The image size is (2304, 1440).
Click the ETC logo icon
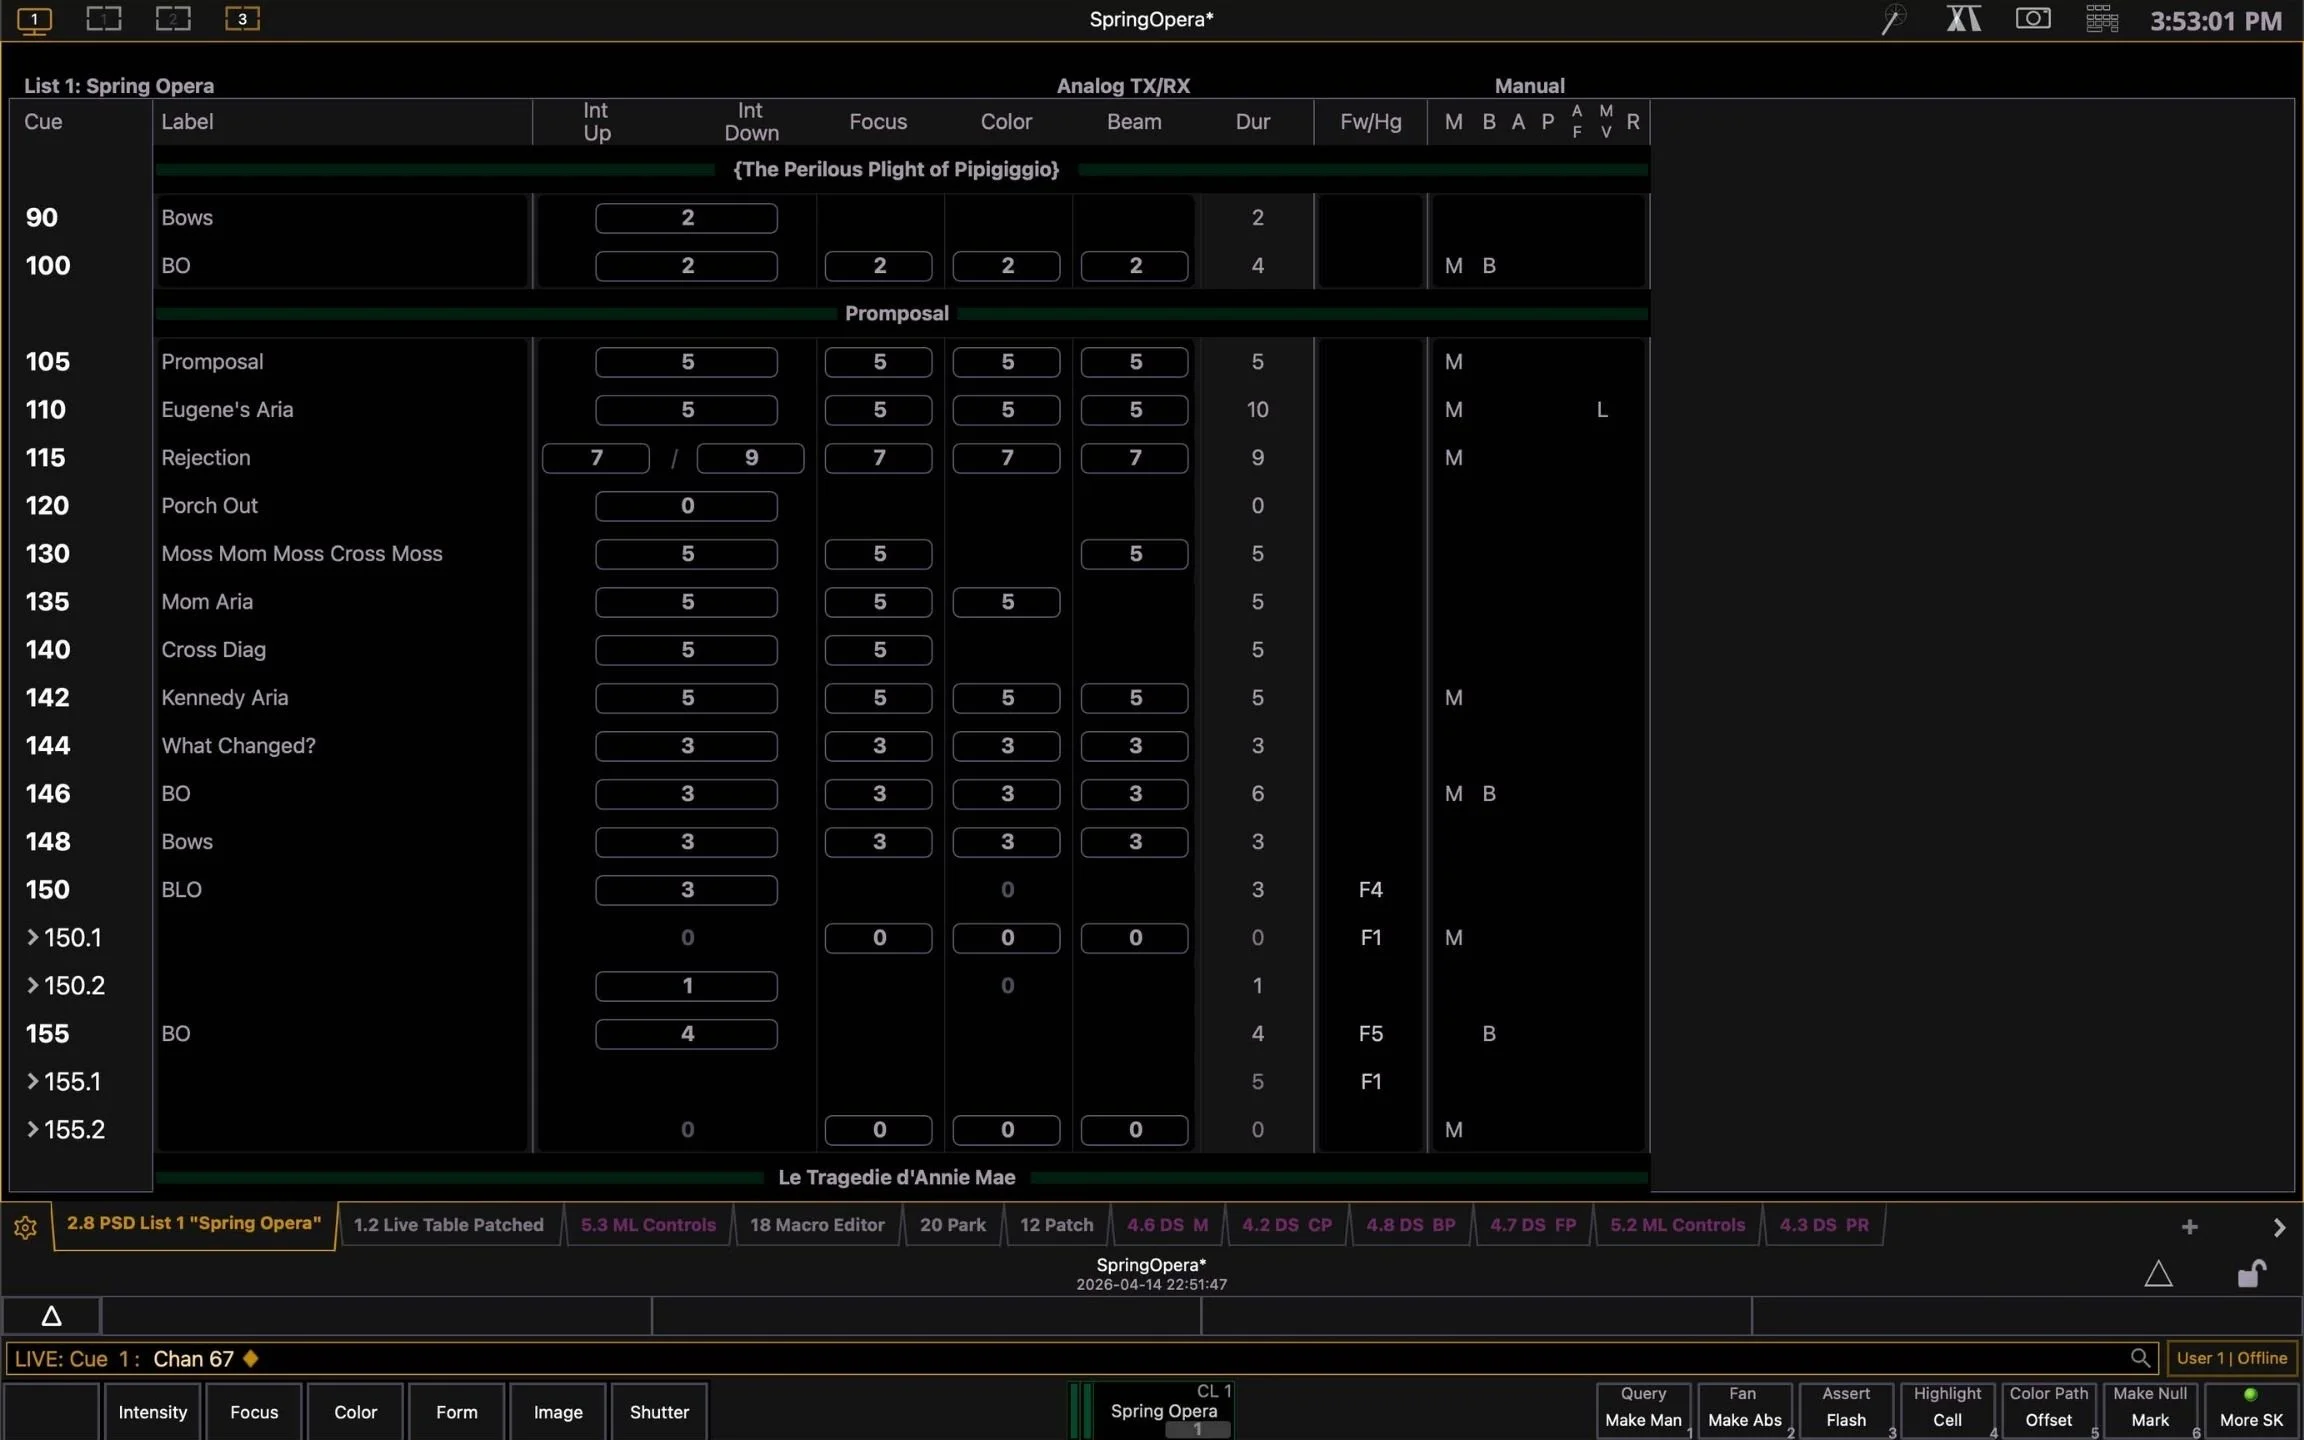click(1963, 19)
